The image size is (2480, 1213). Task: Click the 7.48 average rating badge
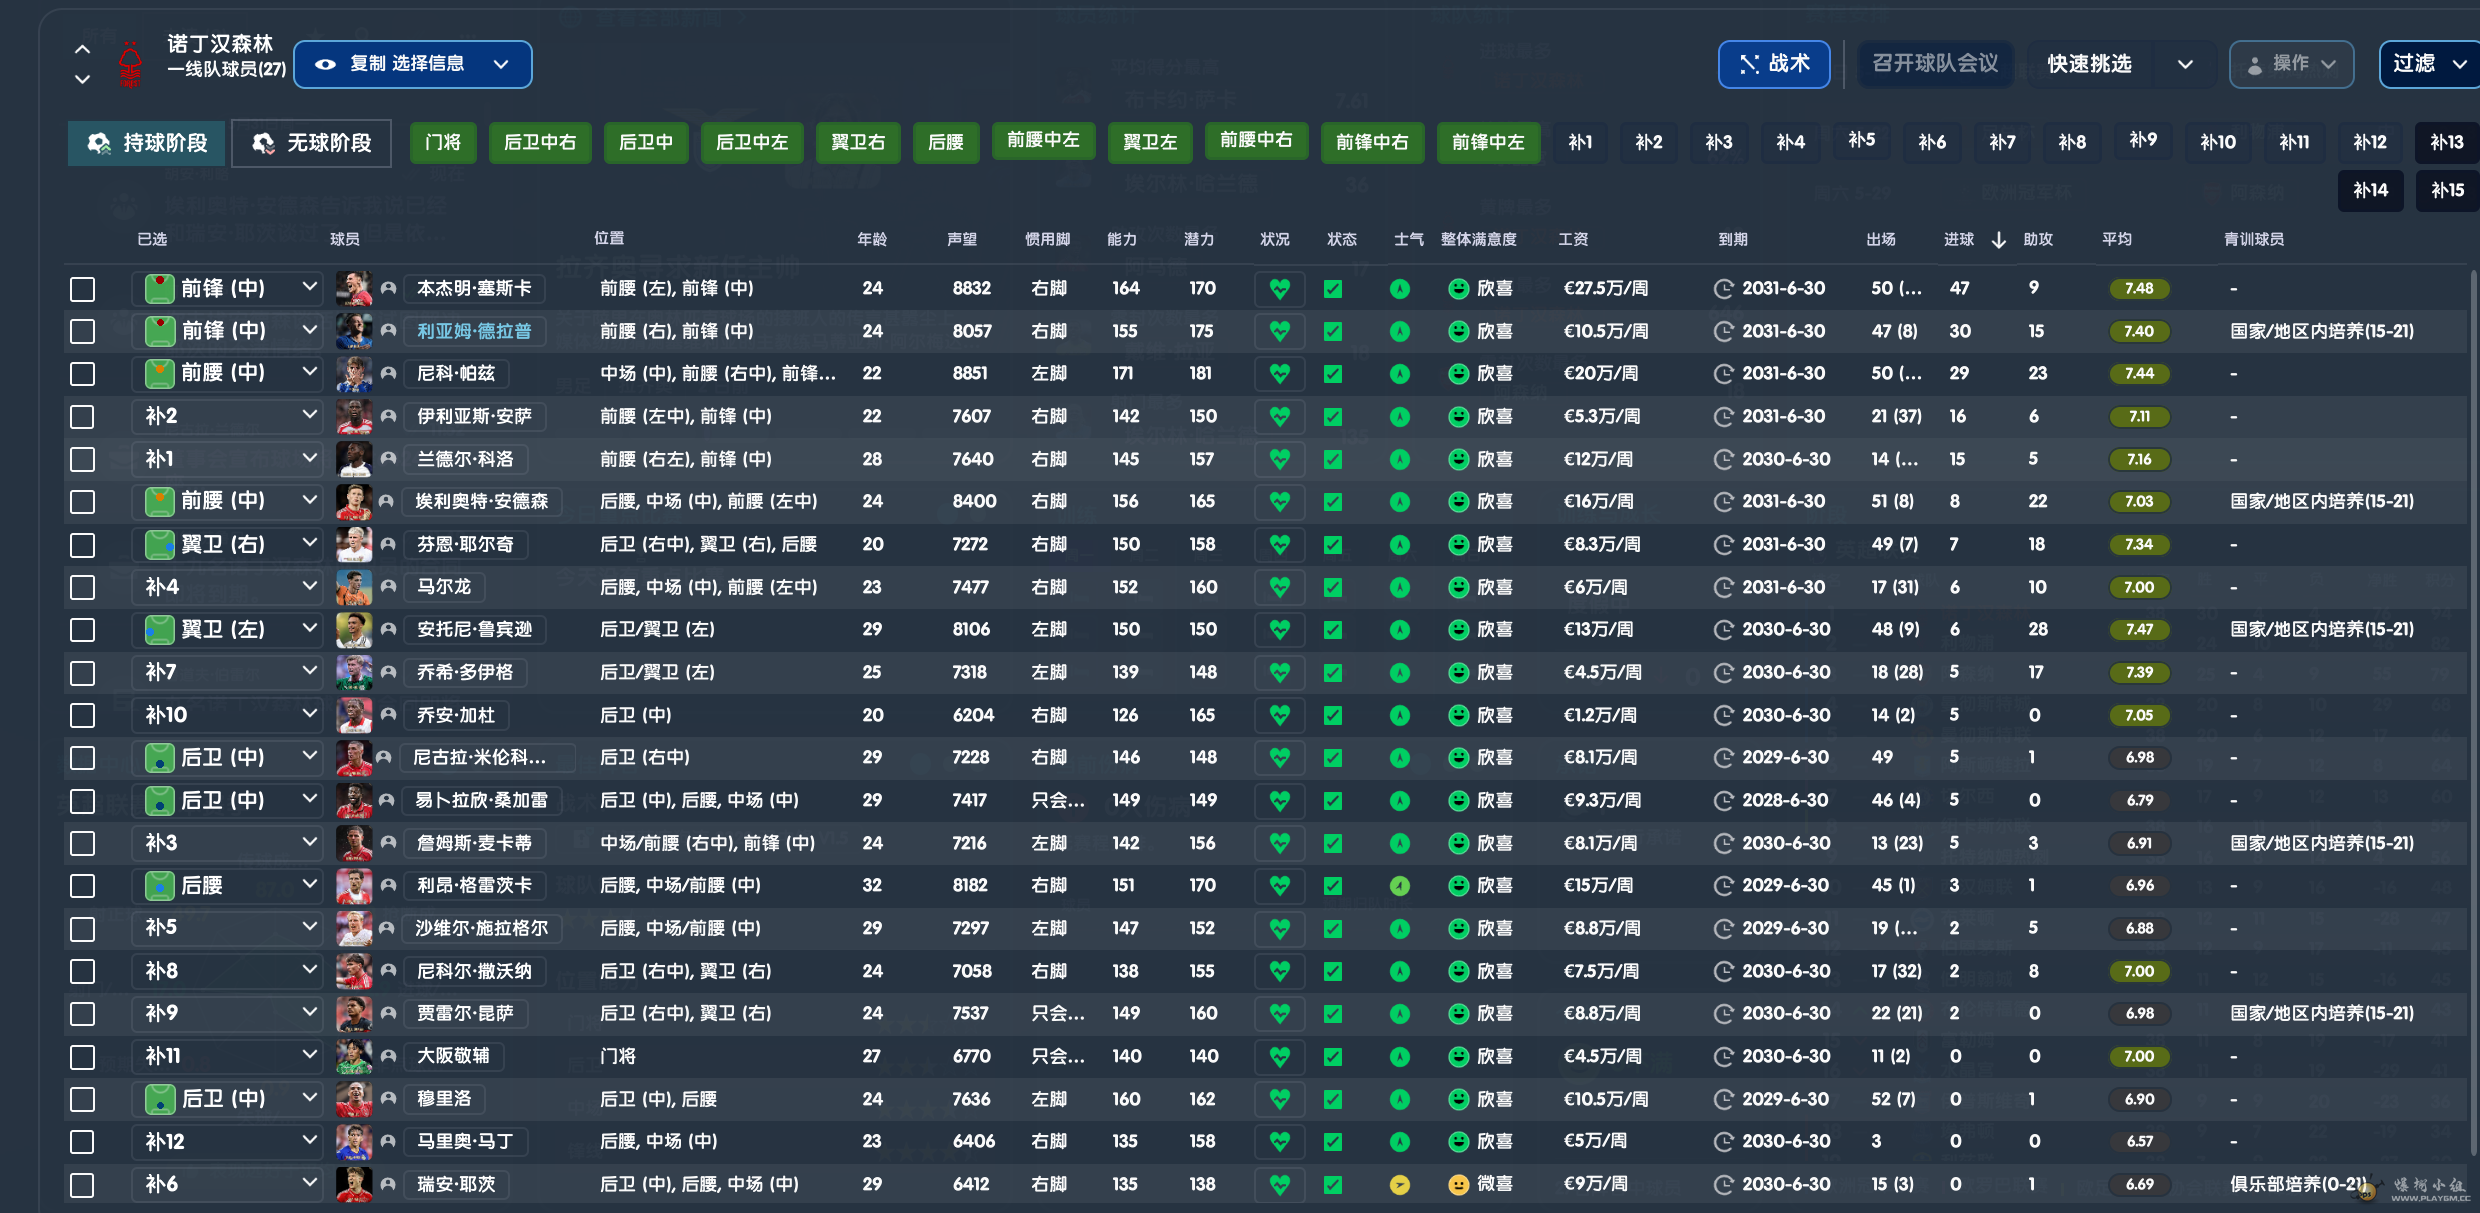click(2139, 289)
